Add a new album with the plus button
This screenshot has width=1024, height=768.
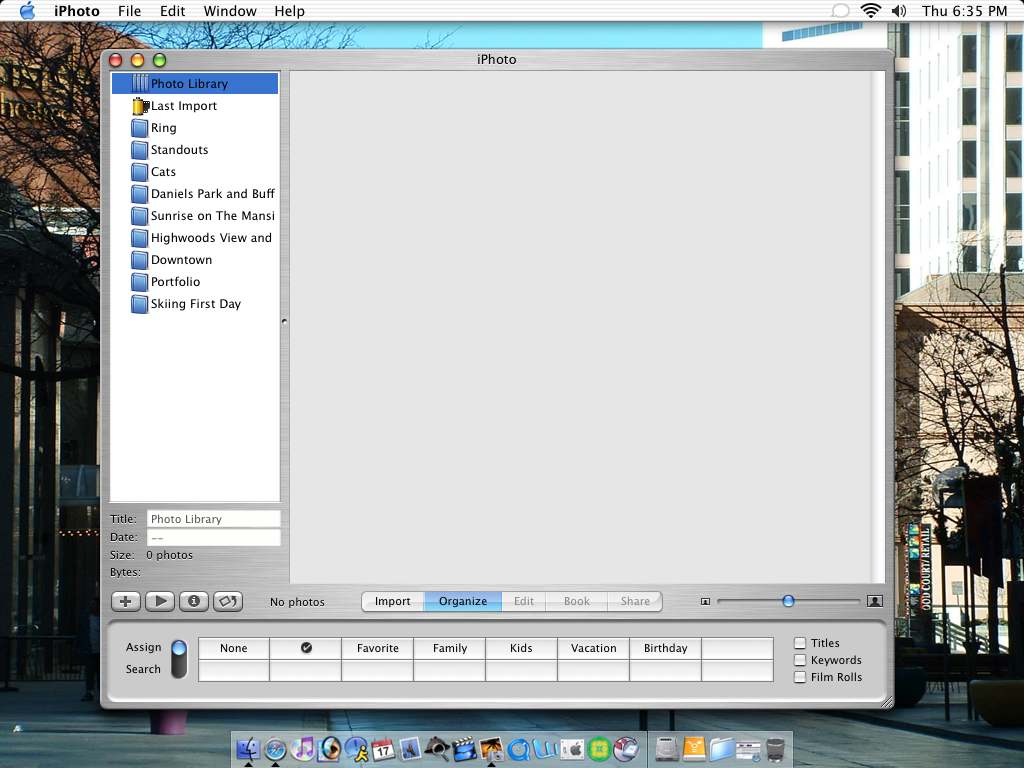click(x=125, y=601)
